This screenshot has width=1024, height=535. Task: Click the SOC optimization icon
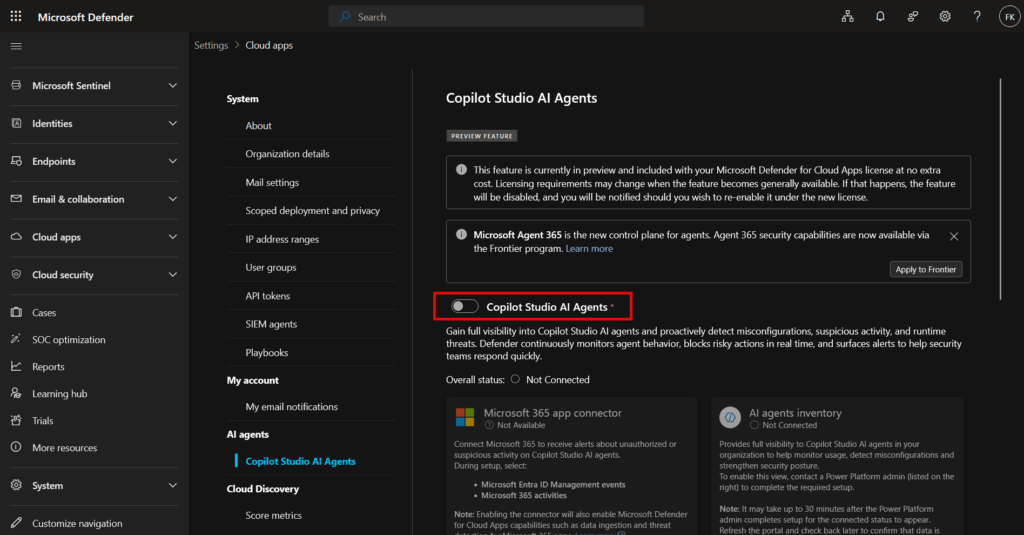click(16, 339)
